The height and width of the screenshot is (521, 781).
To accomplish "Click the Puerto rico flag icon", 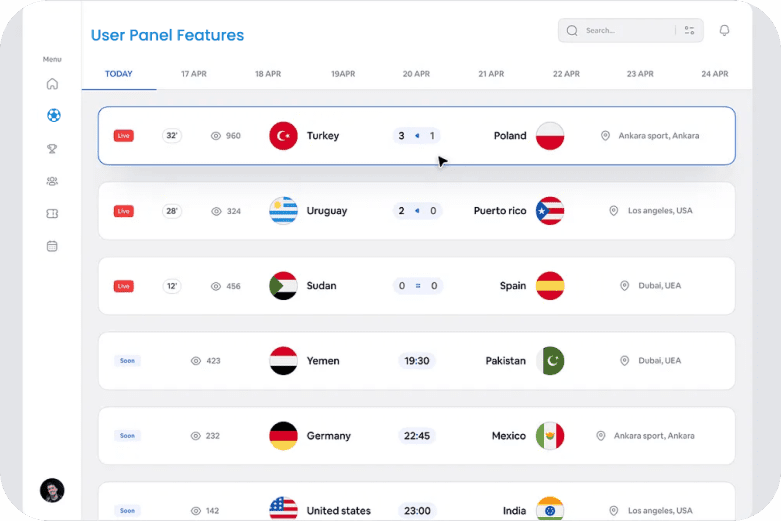I will coord(550,211).
